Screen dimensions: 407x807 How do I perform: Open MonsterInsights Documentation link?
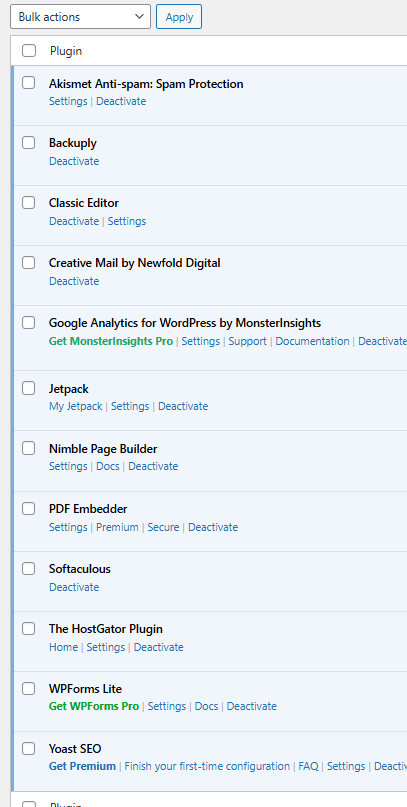[x=312, y=341]
